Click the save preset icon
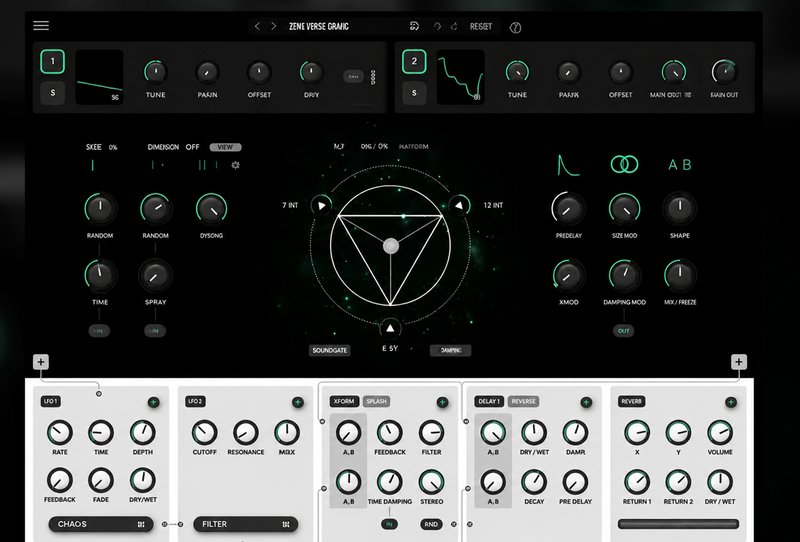The width and height of the screenshot is (800, 542). 414,26
